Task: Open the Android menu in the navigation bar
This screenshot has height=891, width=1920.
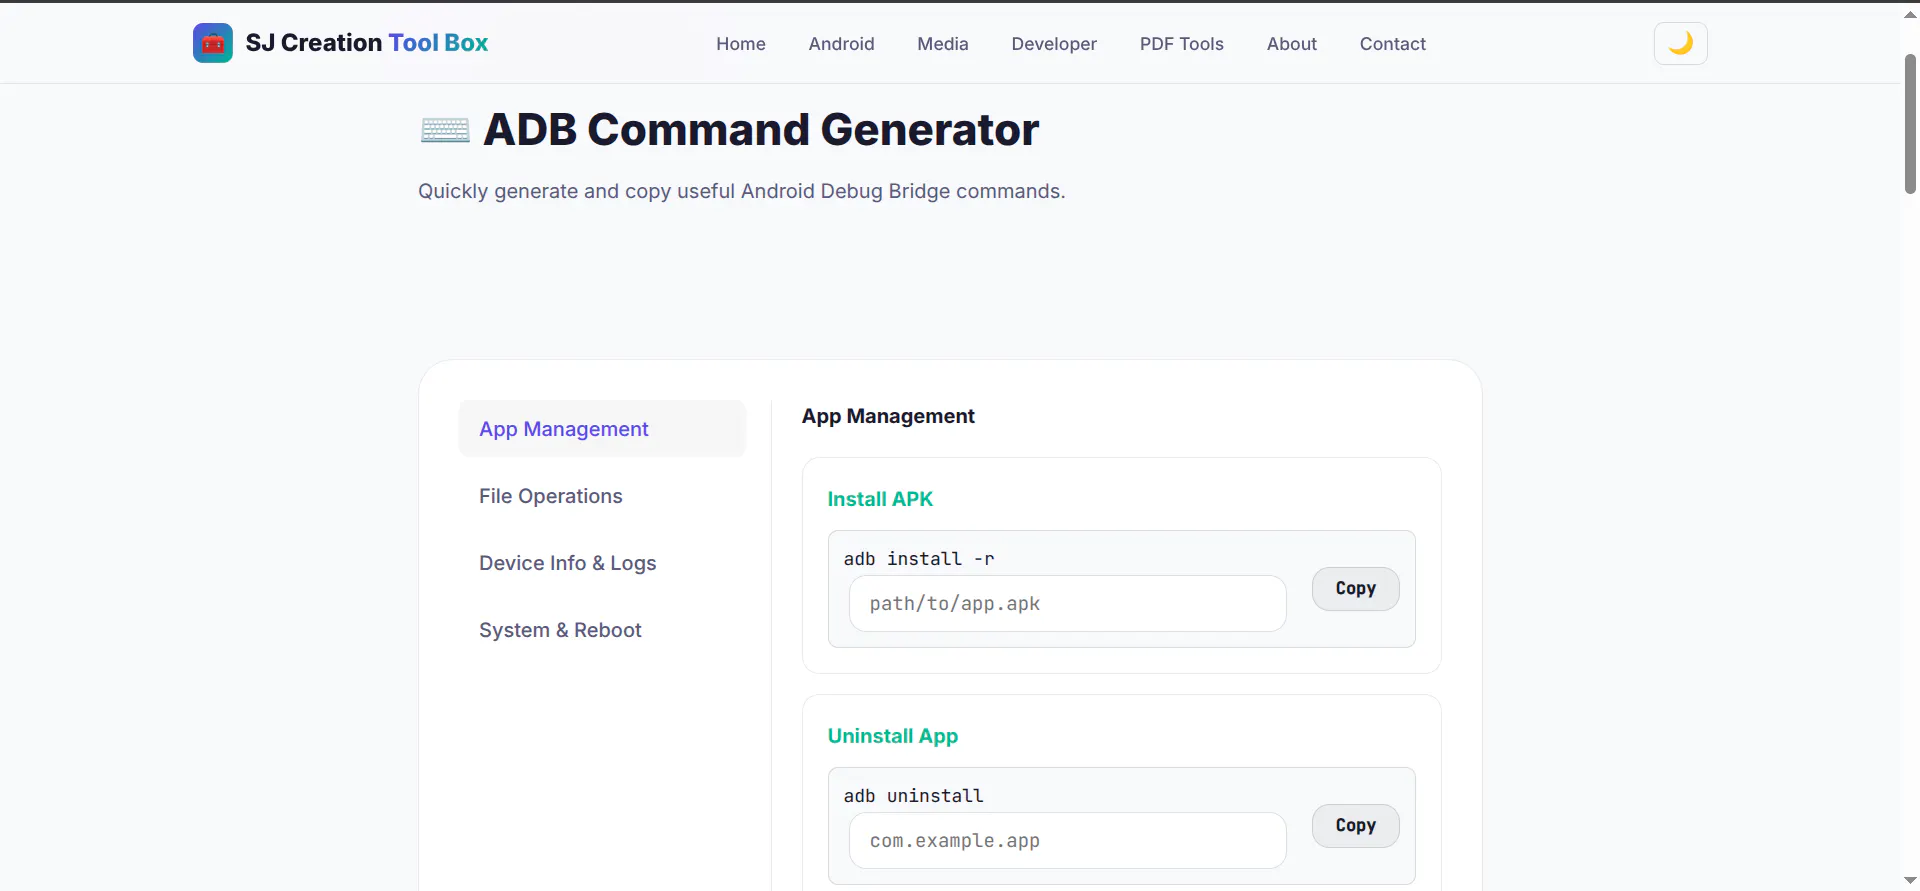Action: pos(842,44)
